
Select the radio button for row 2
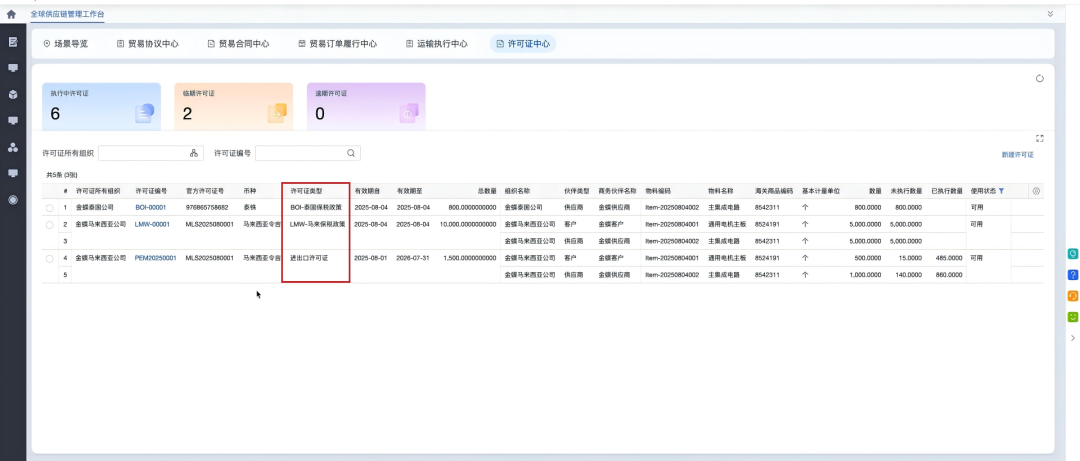point(50,224)
